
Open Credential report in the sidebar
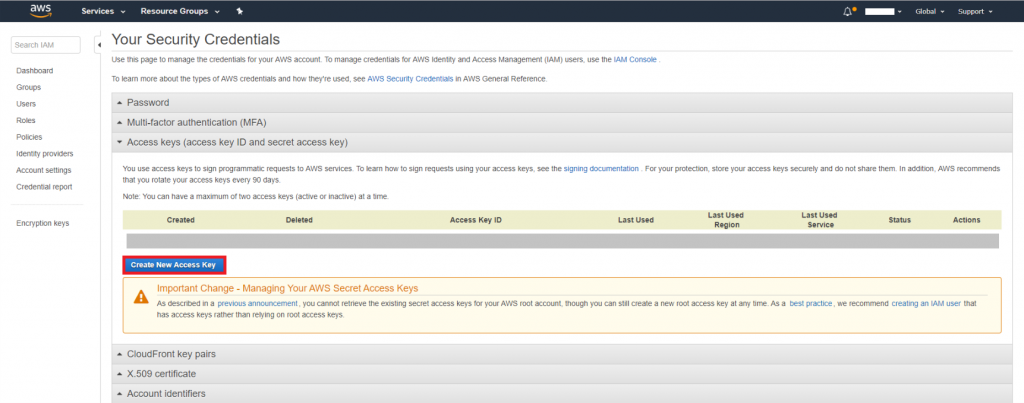(44, 187)
